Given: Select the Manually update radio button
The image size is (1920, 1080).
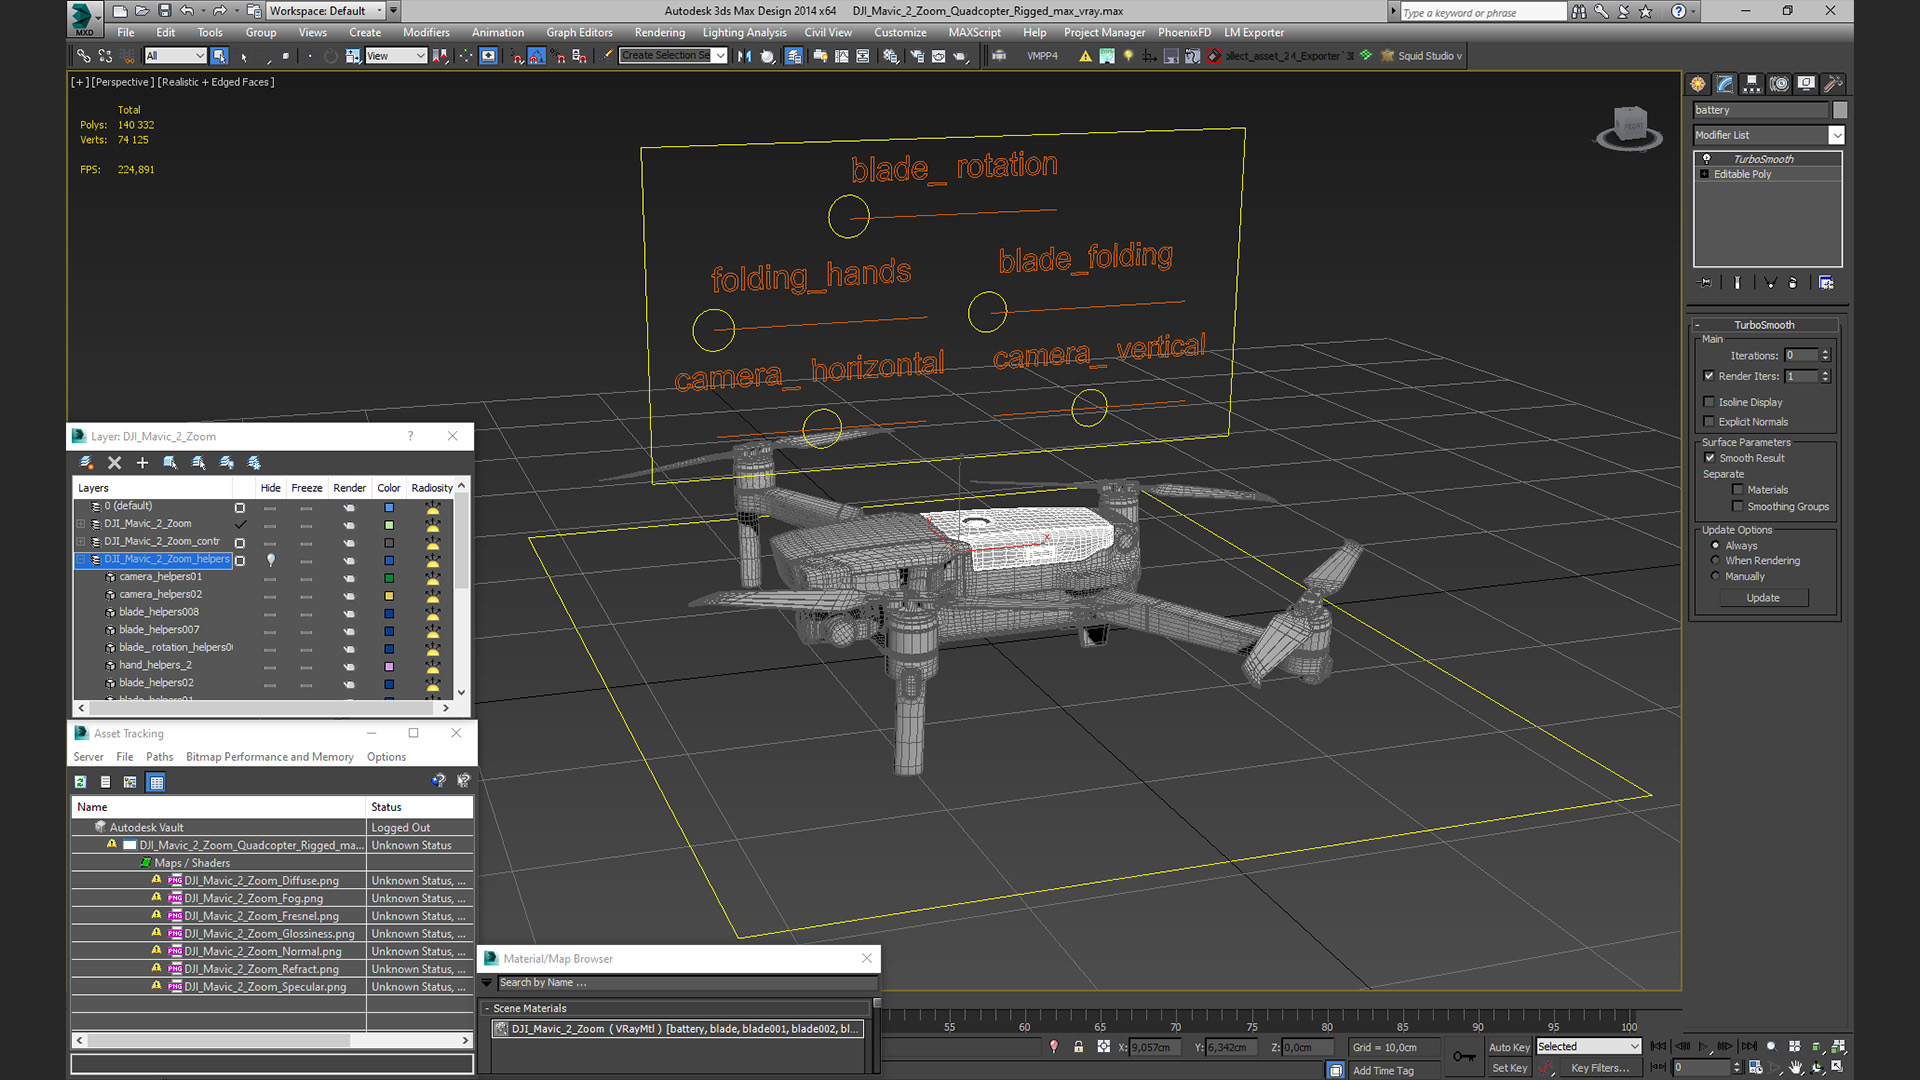Looking at the screenshot, I should click(1716, 577).
